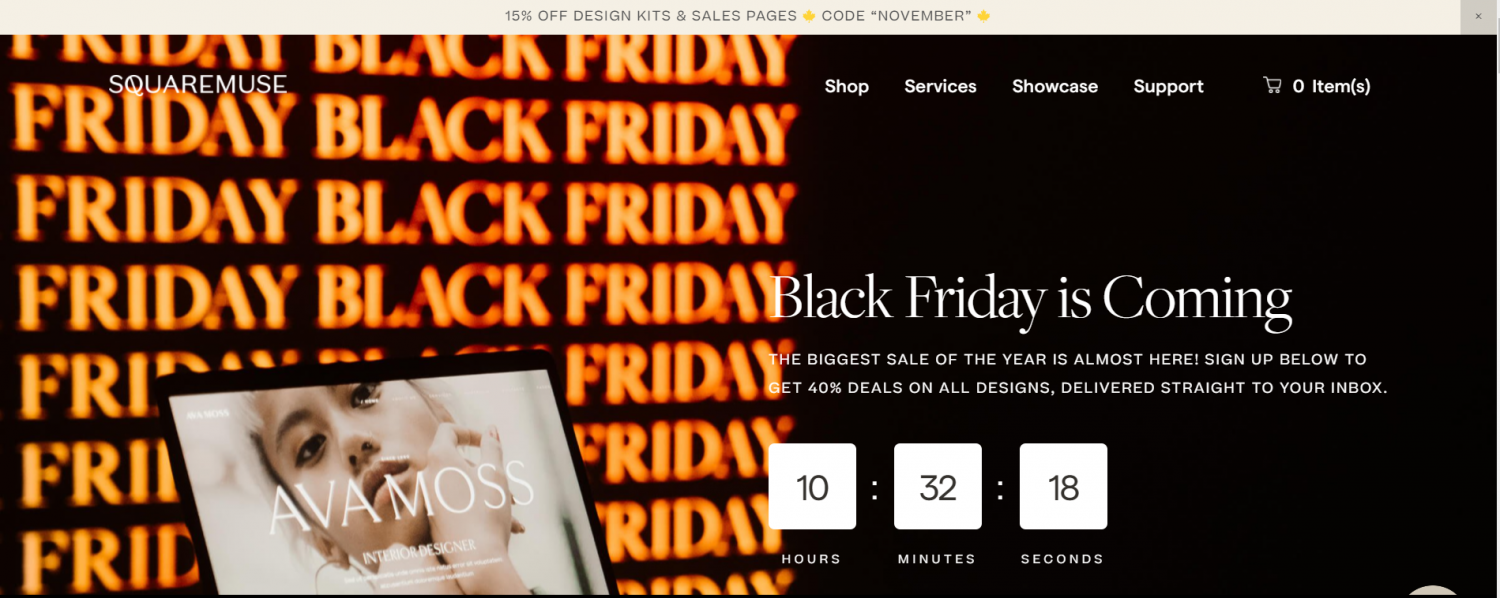Go to the Showcase page
Image resolution: width=1500 pixels, height=598 pixels.
[x=1055, y=86]
